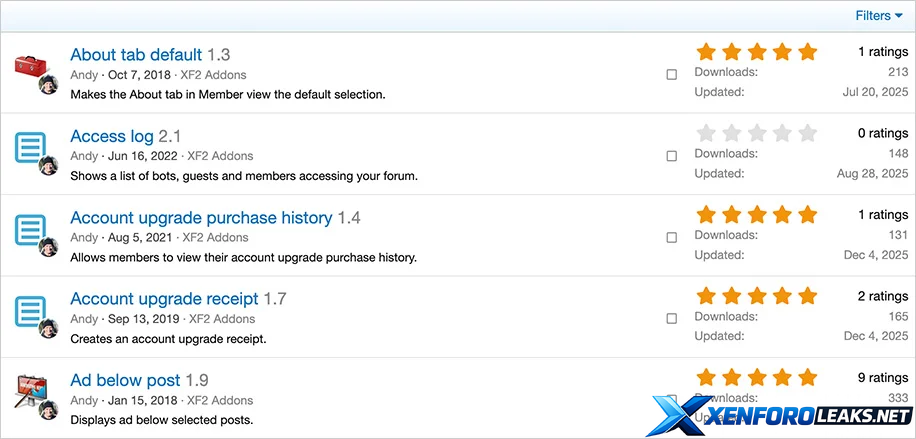
Task: Click the empty grey stars for Access log
Action: (756, 133)
